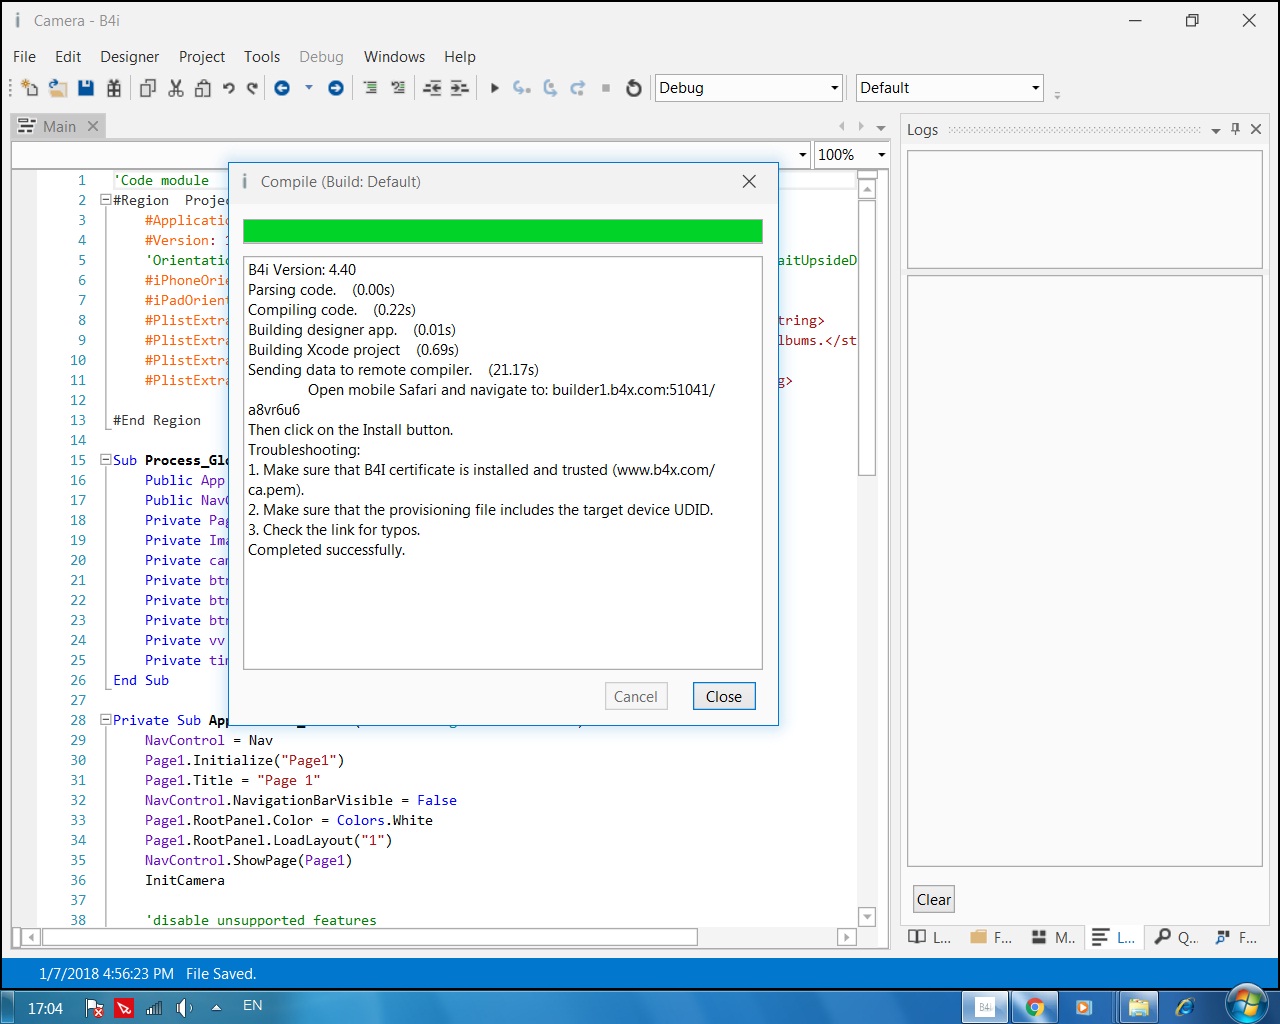The height and width of the screenshot is (1024, 1280).
Task: Click the Cut scissors icon
Action: click(176, 88)
